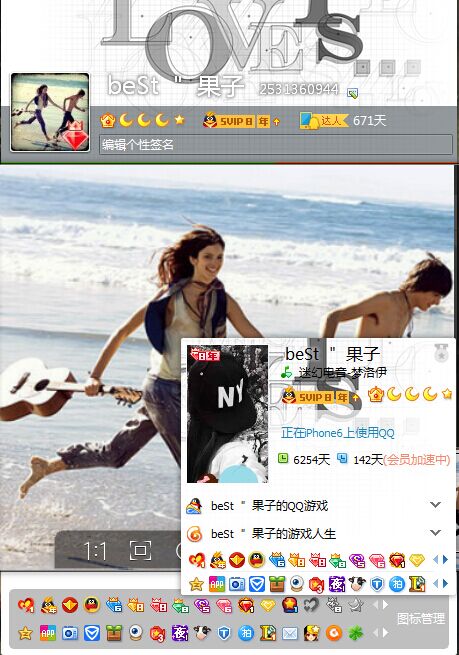Open the mail envelope icon in bottom bar
Image resolution: width=459 pixels, height=655 pixels.
click(289, 633)
